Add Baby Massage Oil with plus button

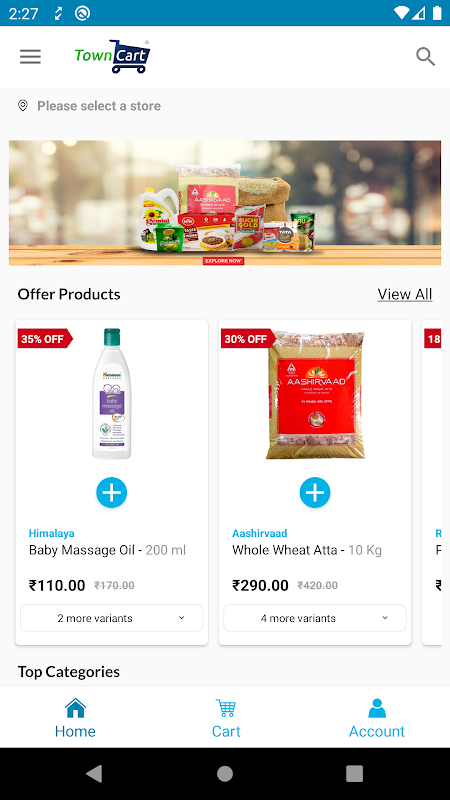[x=112, y=492]
